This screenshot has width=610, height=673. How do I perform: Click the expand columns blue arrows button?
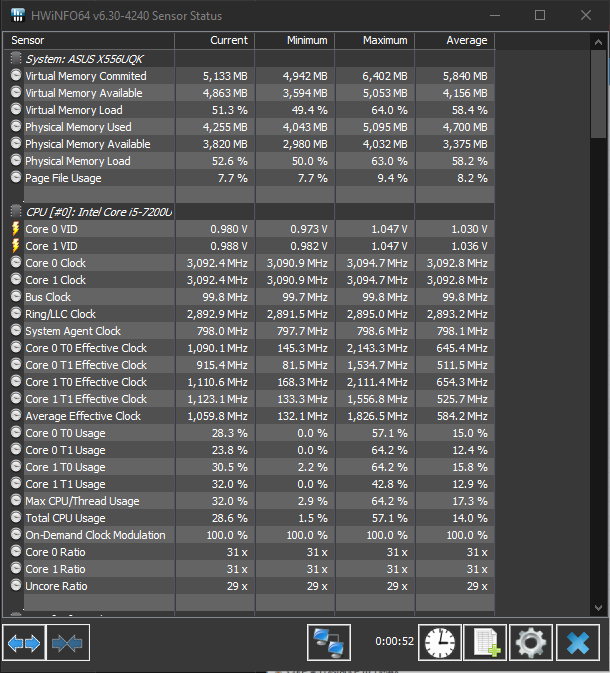[24, 643]
